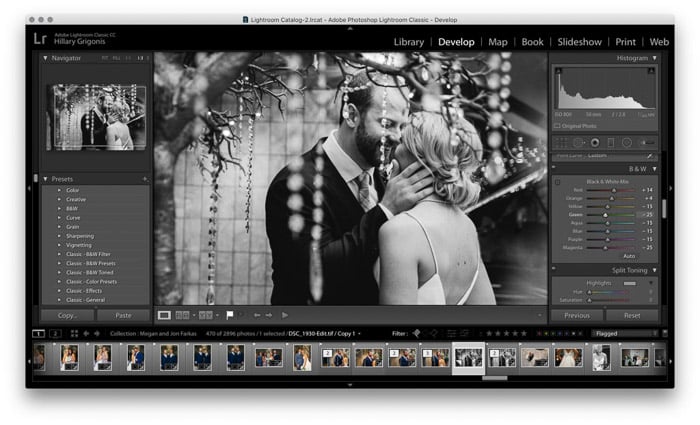The width and height of the screenshot is (700, 425).
Task: Collapse the Presets panel
Action: [x=45, y=179]
